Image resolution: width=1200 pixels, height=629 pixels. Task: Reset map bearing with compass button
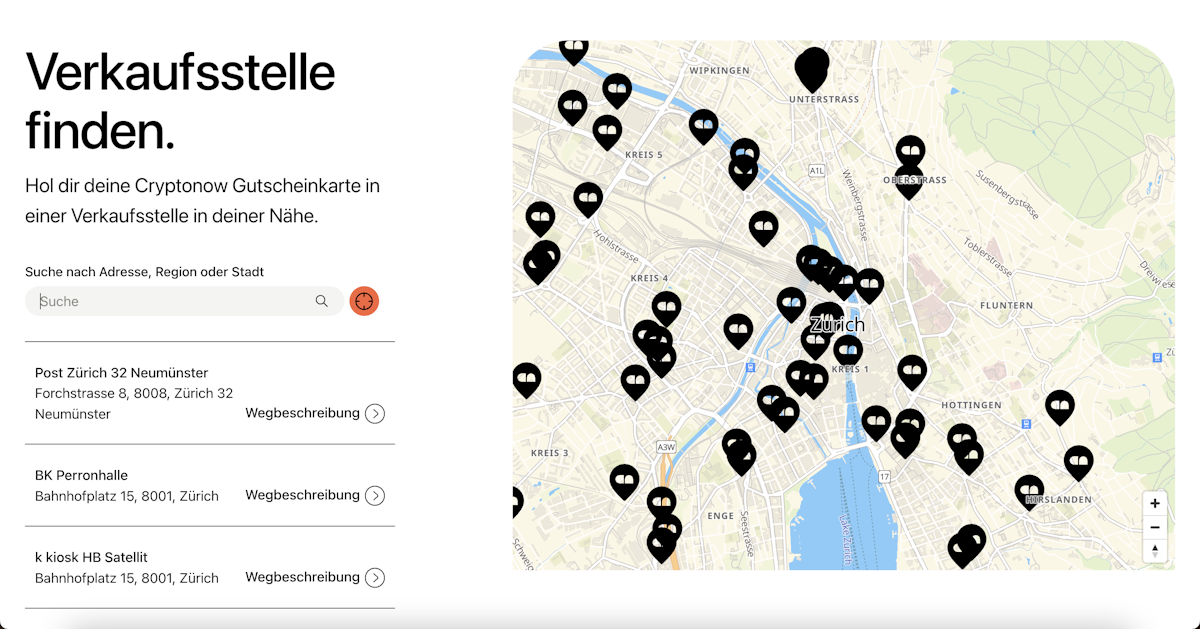1155,550
